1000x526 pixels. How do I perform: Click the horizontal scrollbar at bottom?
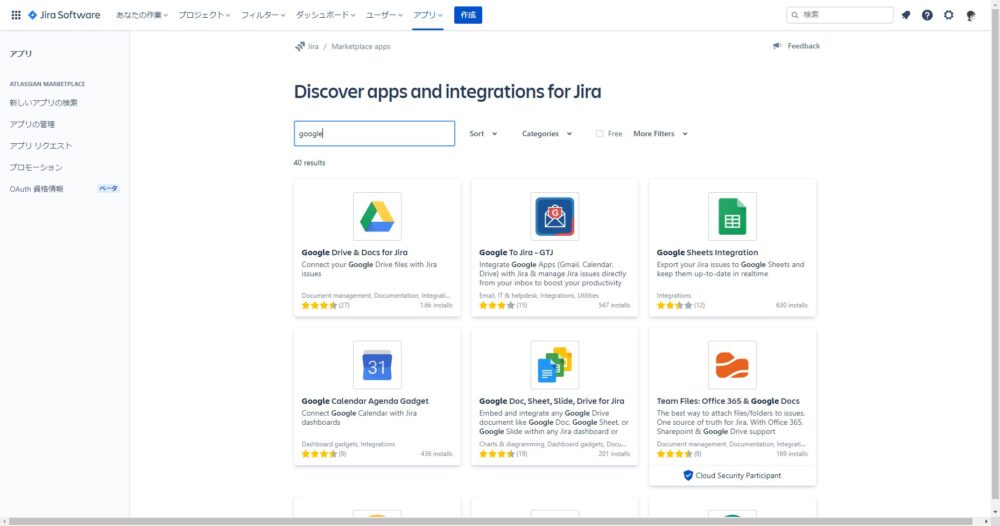[491, 522]
